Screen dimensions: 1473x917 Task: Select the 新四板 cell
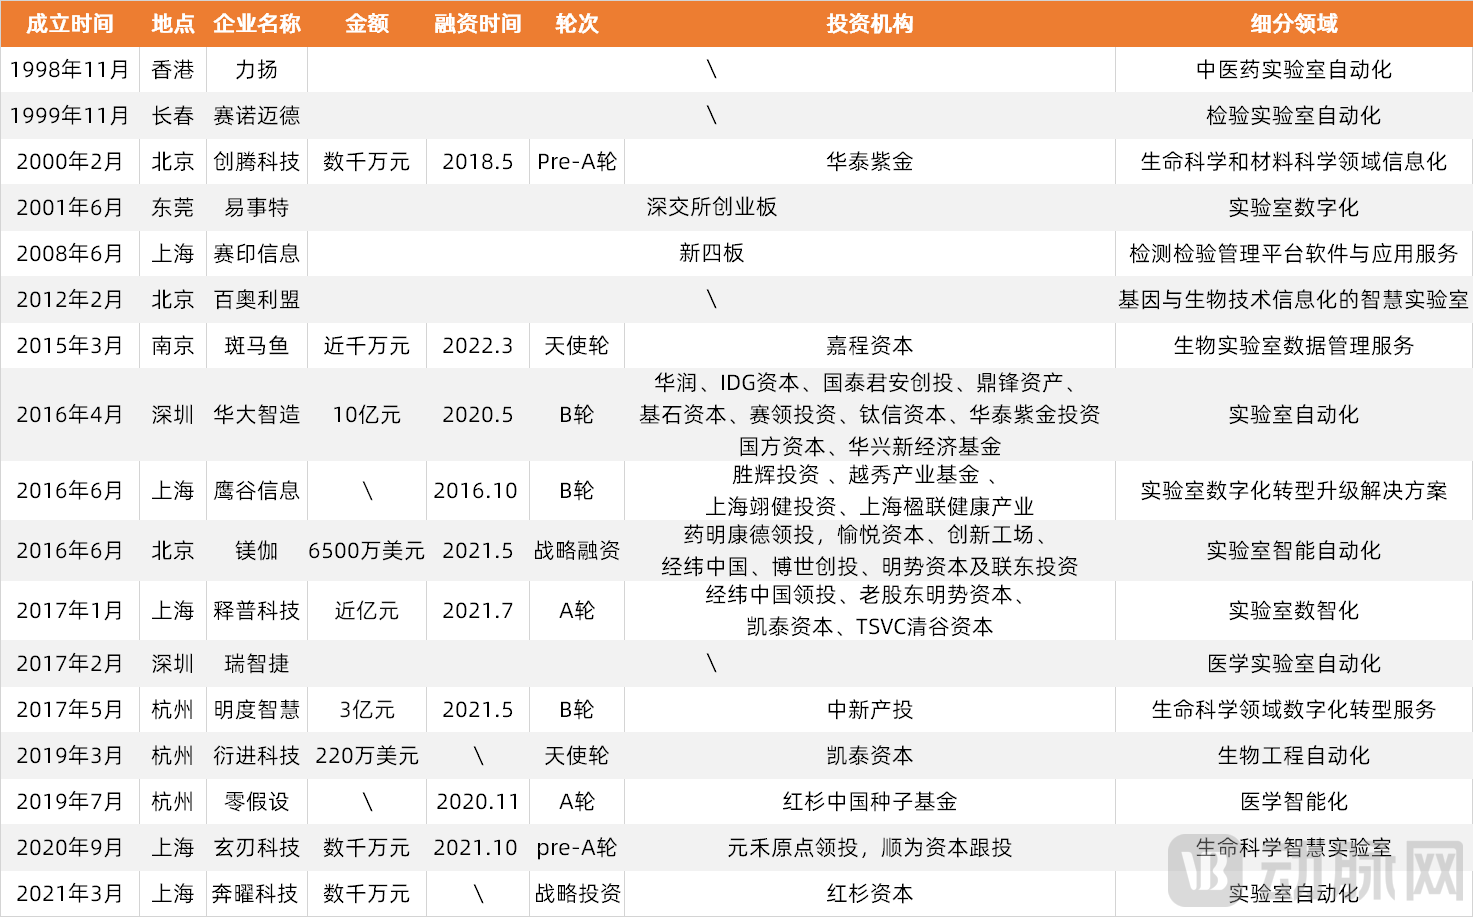point(711,254)
